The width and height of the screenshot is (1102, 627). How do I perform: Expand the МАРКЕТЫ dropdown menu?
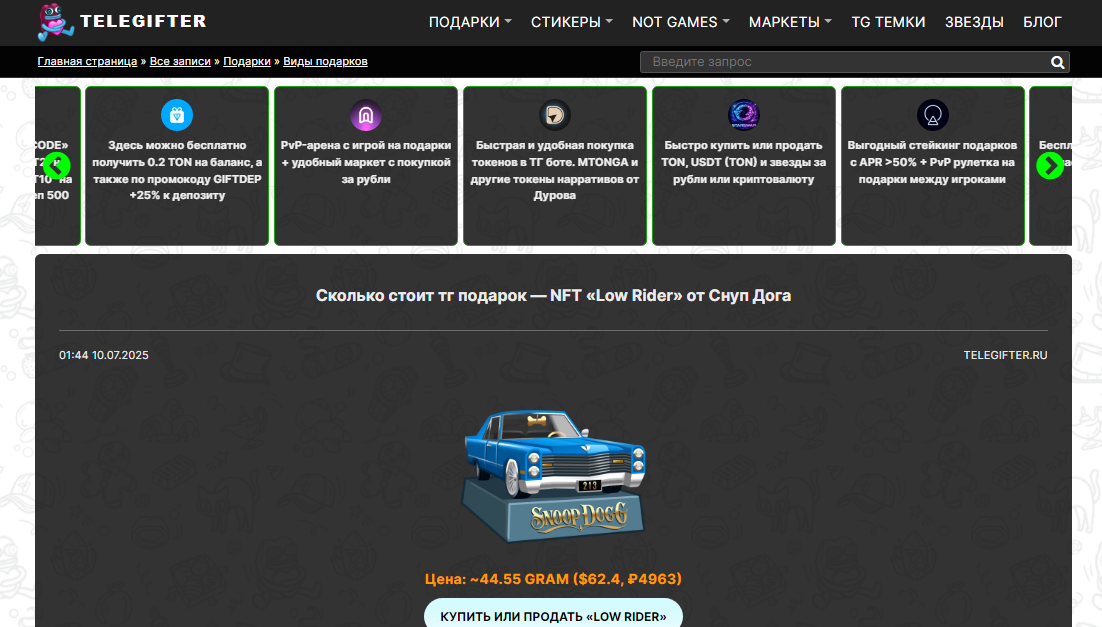point(790,22)
